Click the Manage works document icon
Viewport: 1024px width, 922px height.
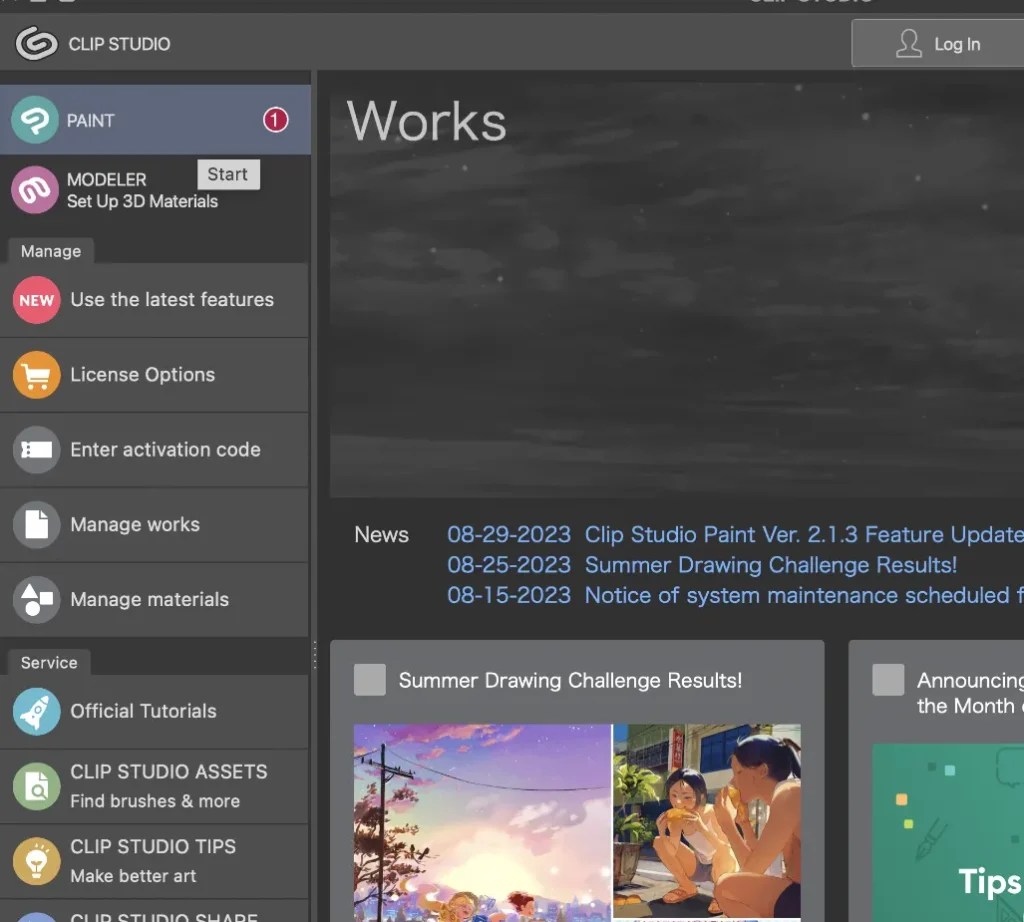point(37,525)
